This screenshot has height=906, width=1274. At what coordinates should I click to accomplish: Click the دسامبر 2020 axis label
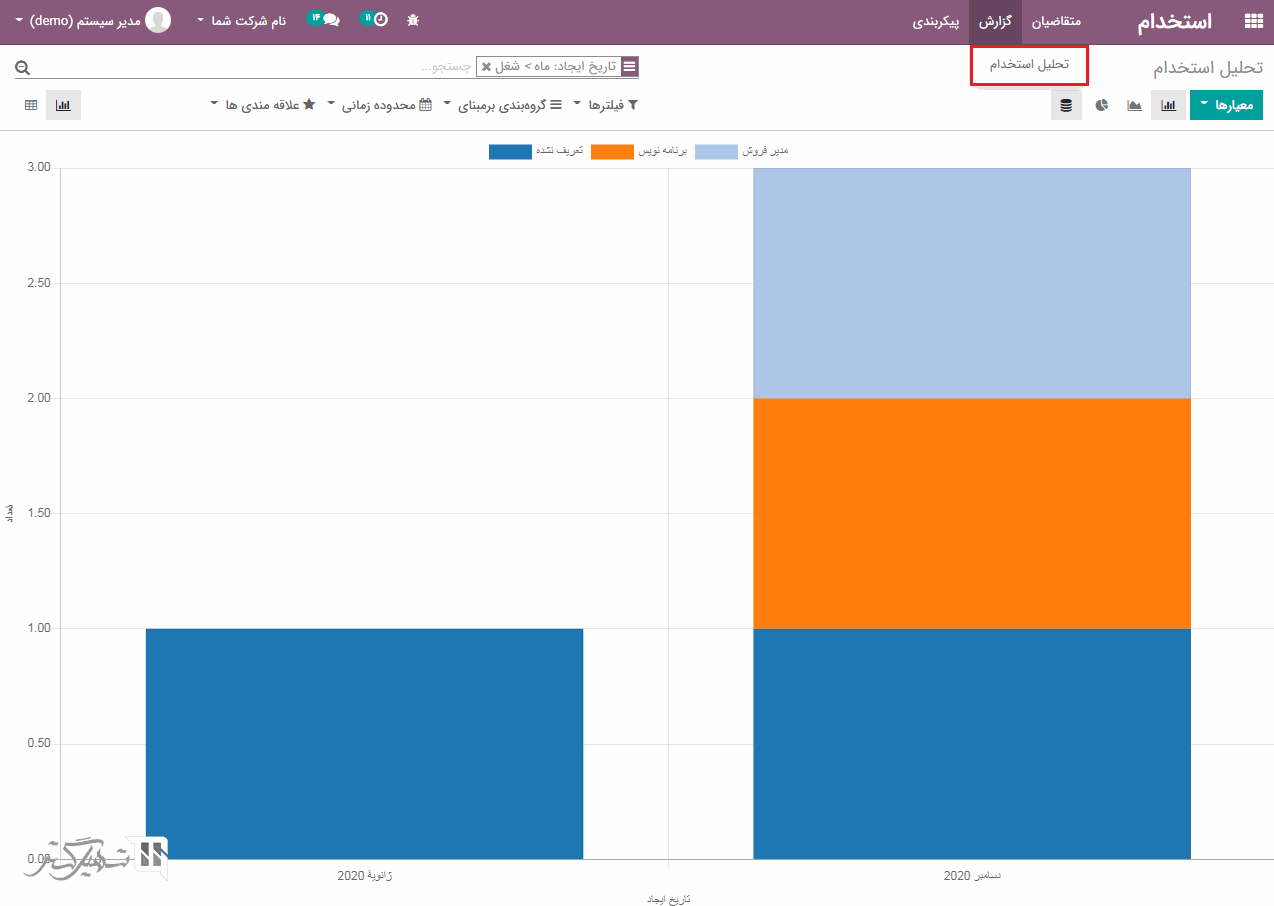pyautogui.click(x=972, y=876)
